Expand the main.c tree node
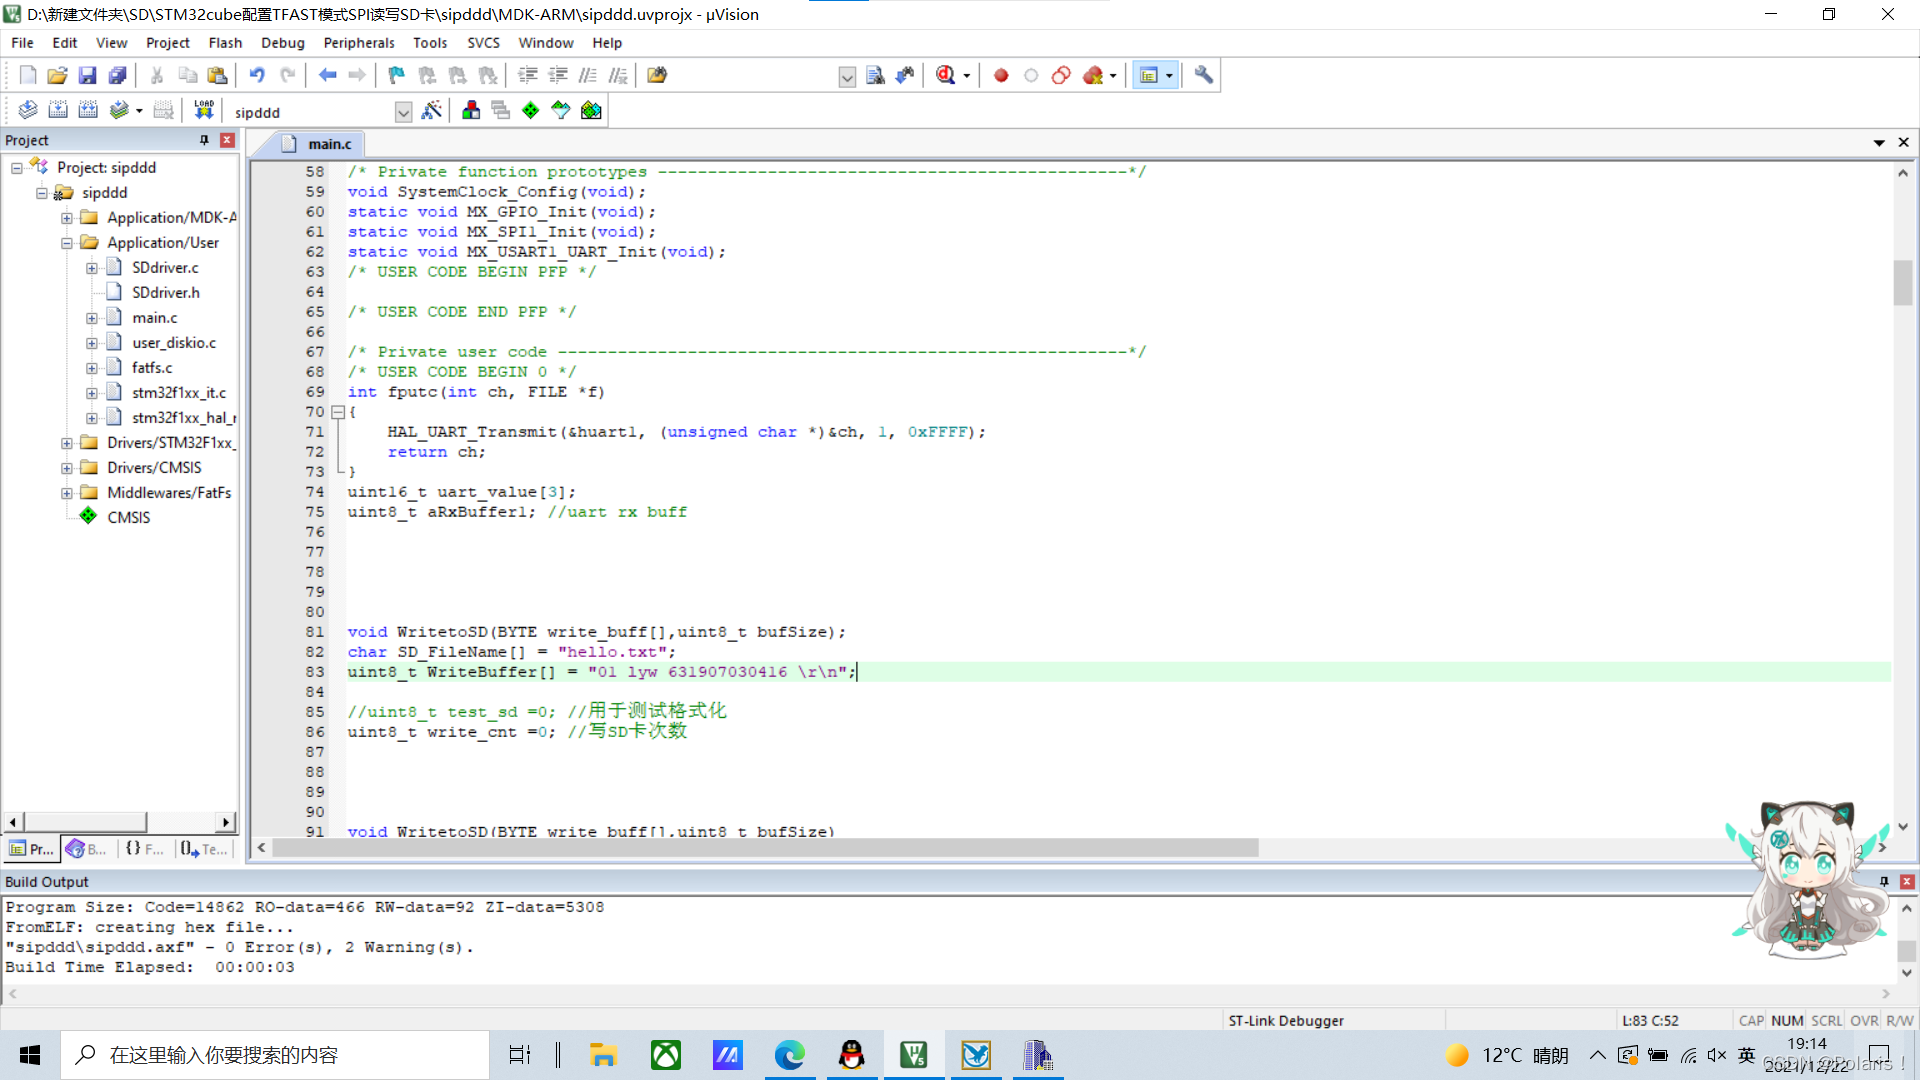Image resolution: width=1920 pixels, height=1080 pixels. pos(92,318)
